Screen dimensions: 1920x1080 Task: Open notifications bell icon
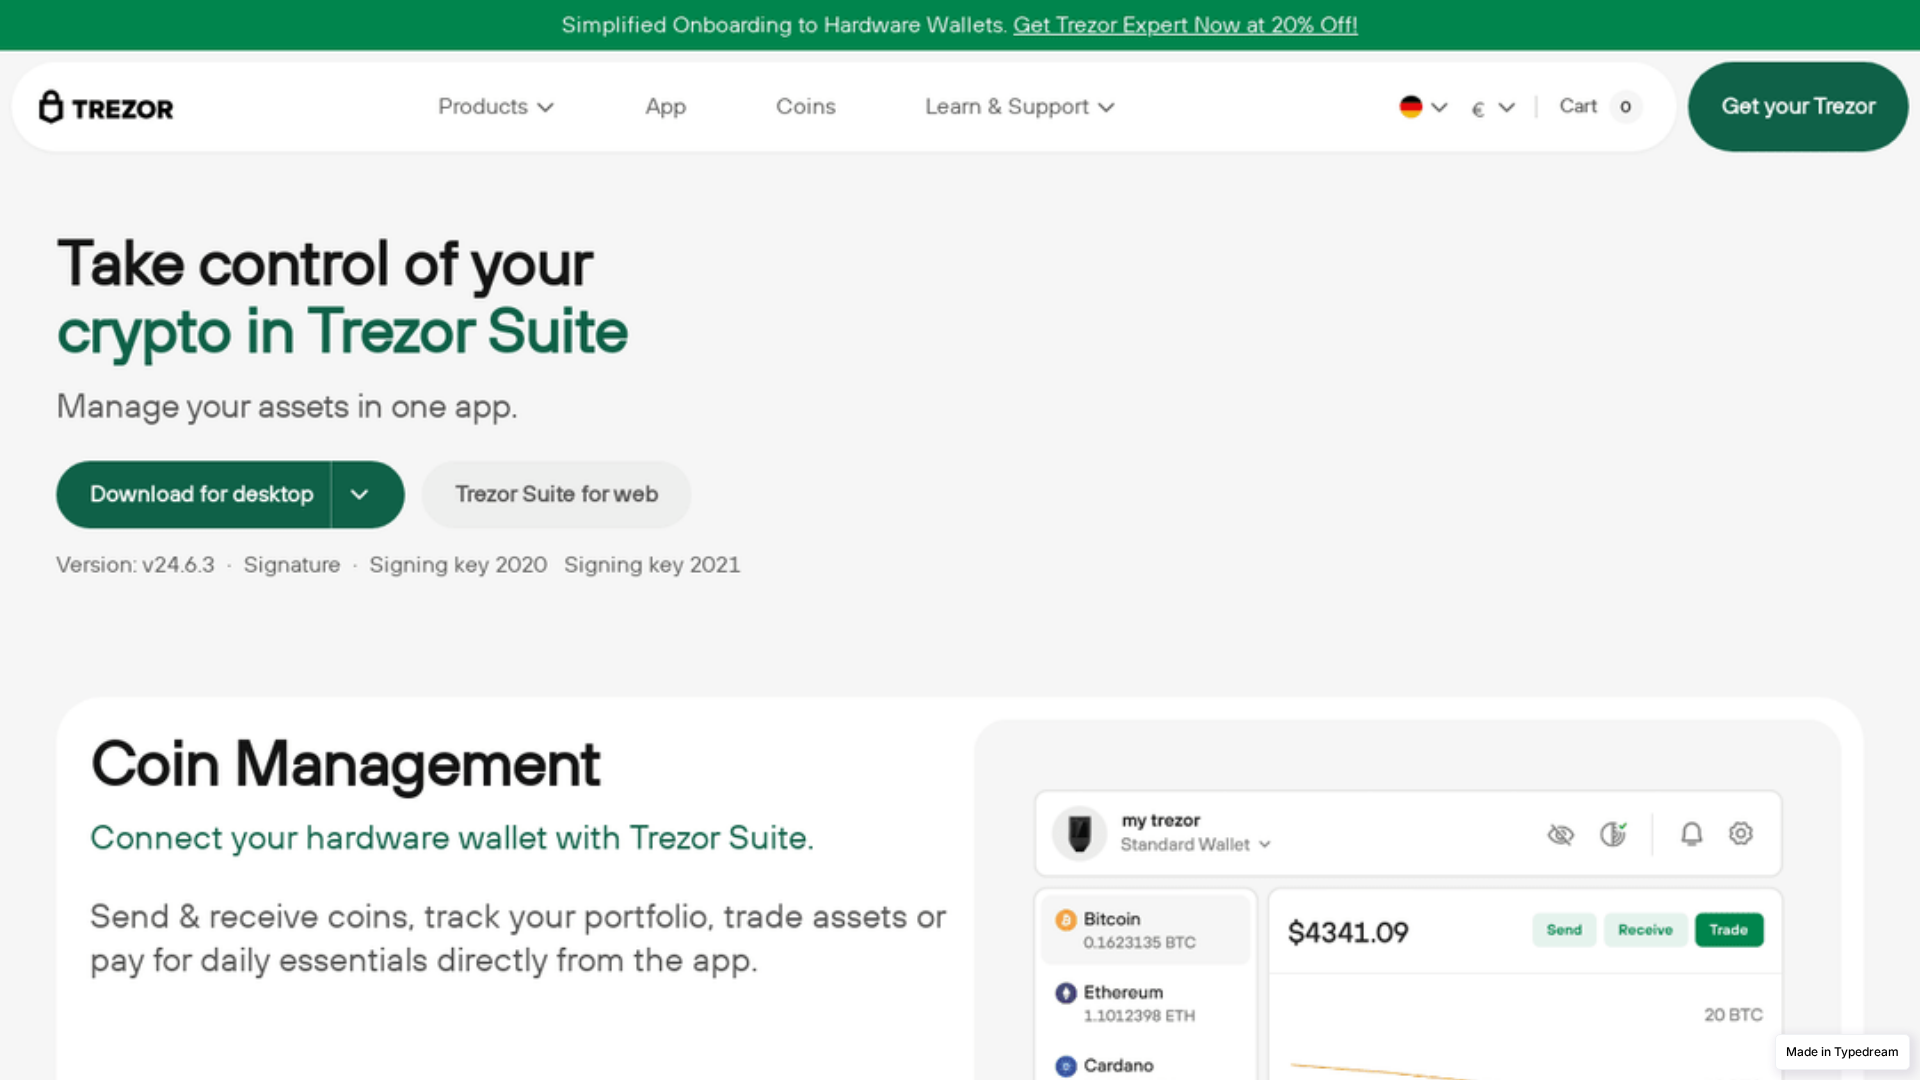point(1691,834)
